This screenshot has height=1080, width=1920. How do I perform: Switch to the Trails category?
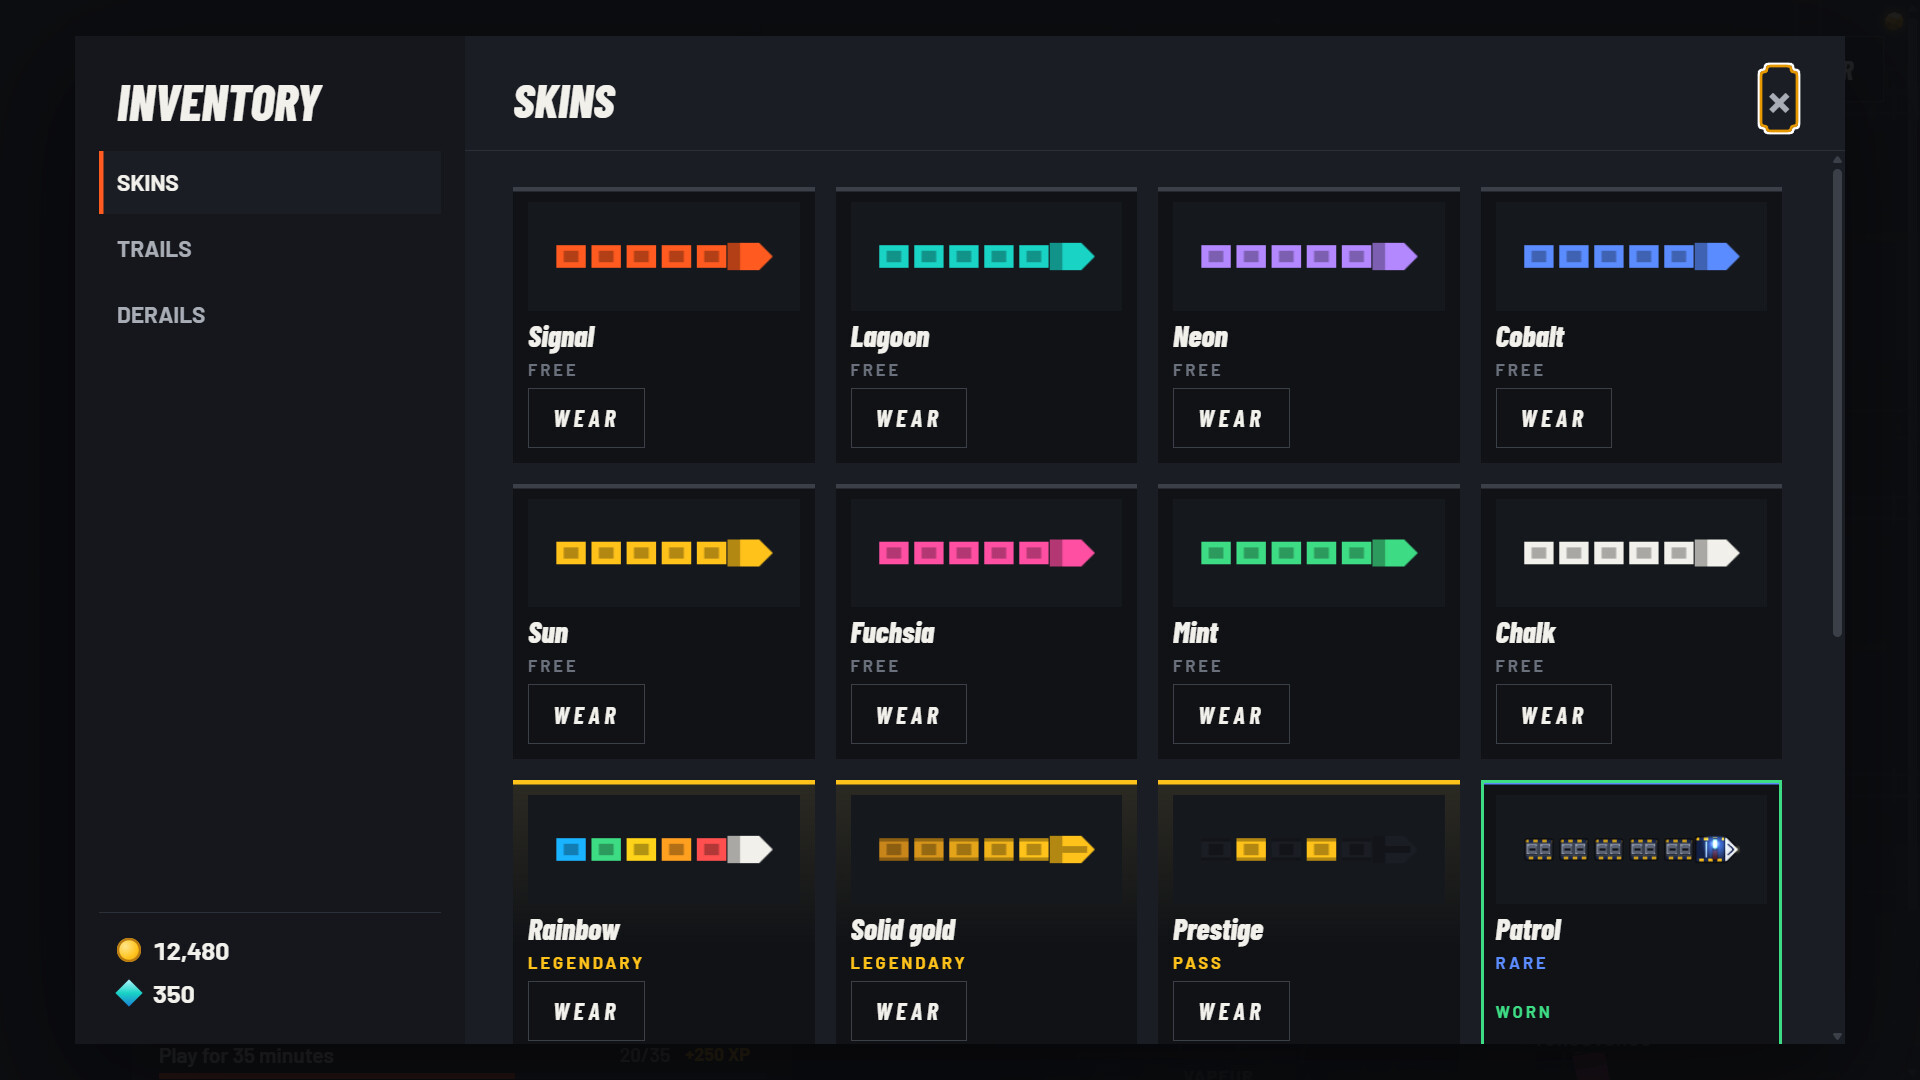pos(270,249)
